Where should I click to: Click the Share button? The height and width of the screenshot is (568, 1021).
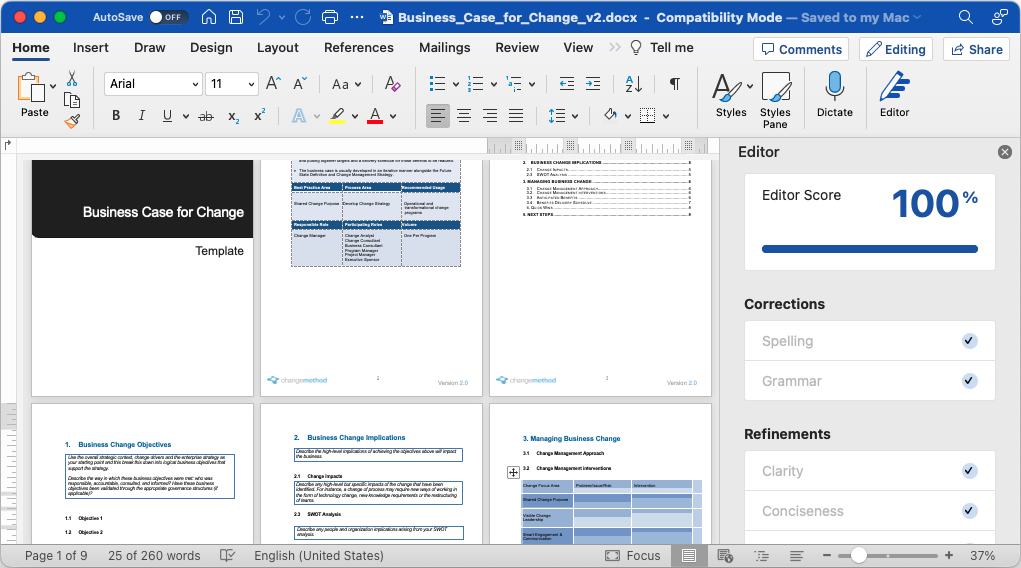point(975,49)
